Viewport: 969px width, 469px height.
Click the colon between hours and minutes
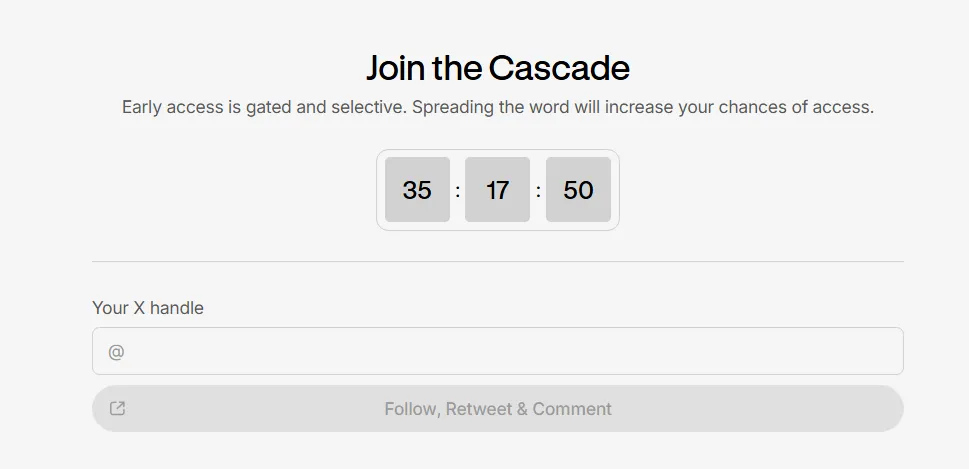[x=458, y=190]
